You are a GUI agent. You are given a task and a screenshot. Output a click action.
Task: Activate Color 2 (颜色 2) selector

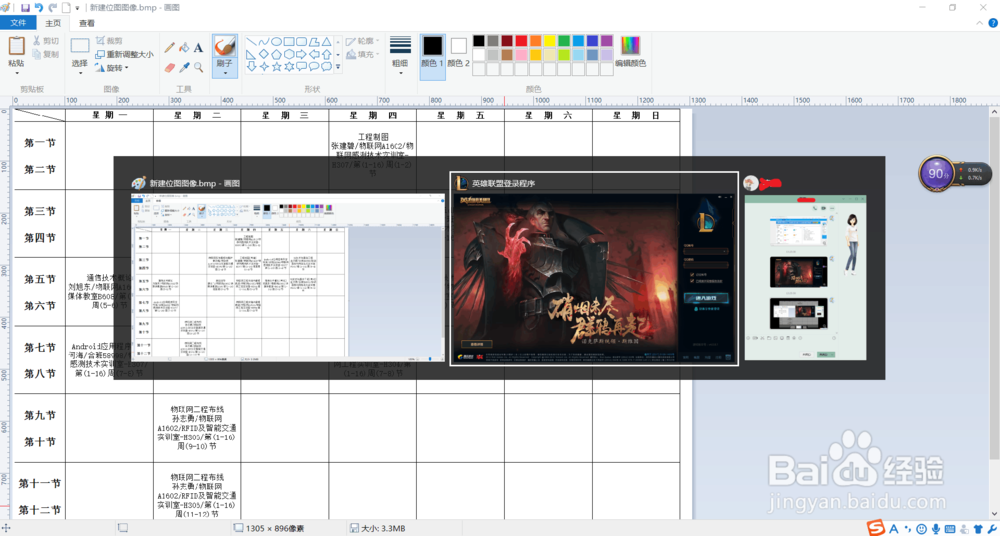459,52
